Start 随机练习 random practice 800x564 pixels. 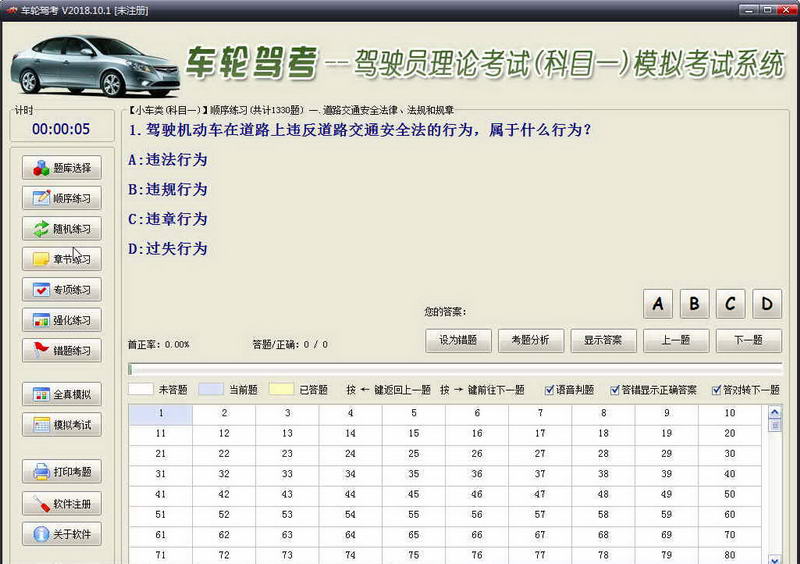pos(62,229)
